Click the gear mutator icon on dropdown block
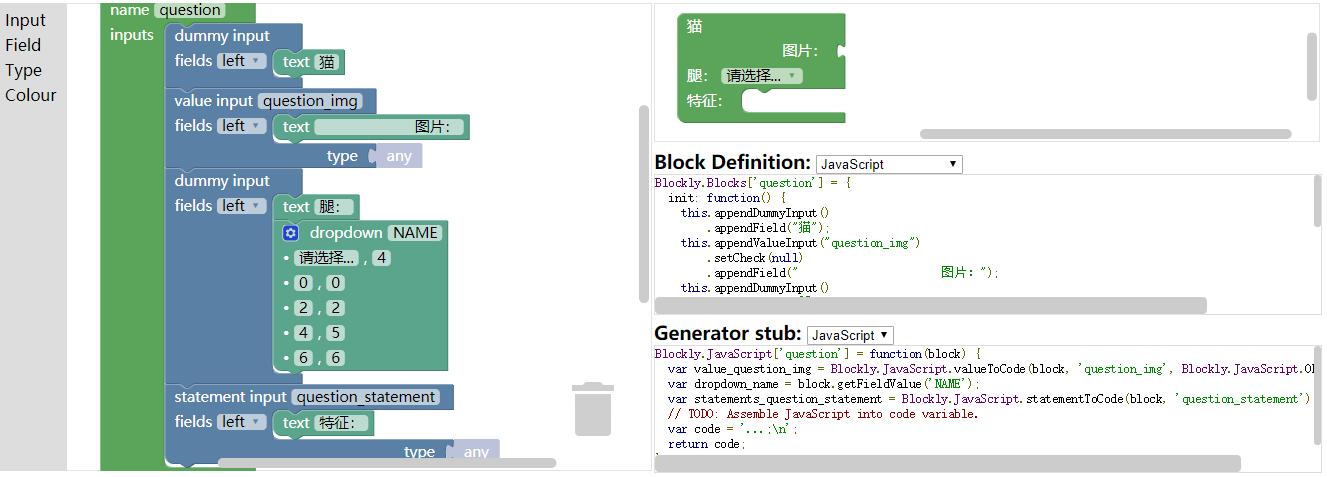Viewport: 1327px width, 477px height. click(x=291, y=232)
